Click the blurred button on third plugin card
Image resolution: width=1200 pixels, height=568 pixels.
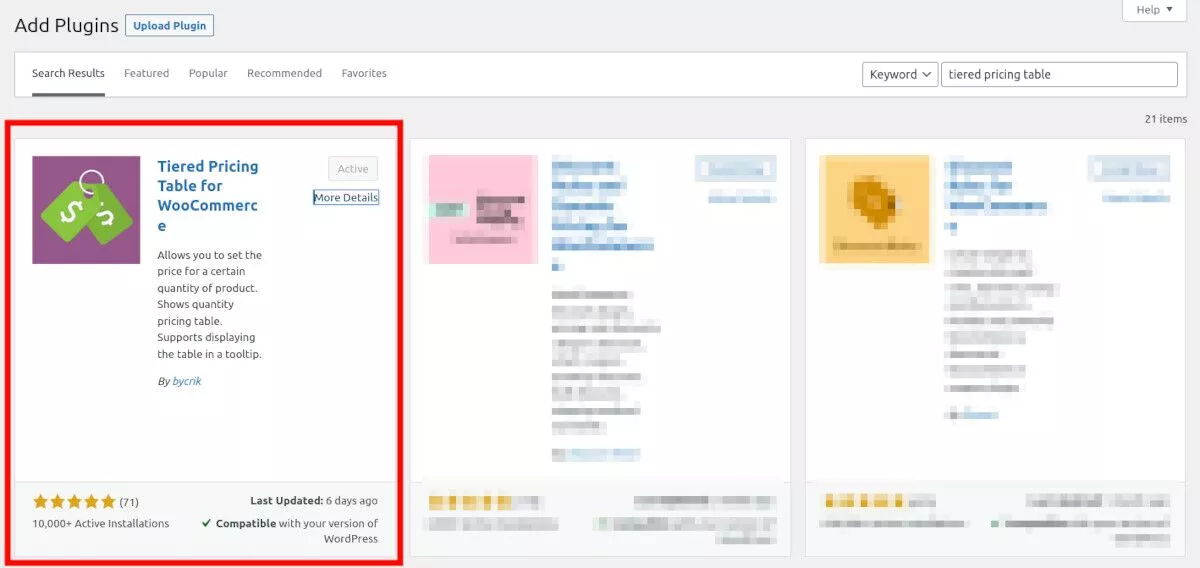point(1129,169)
